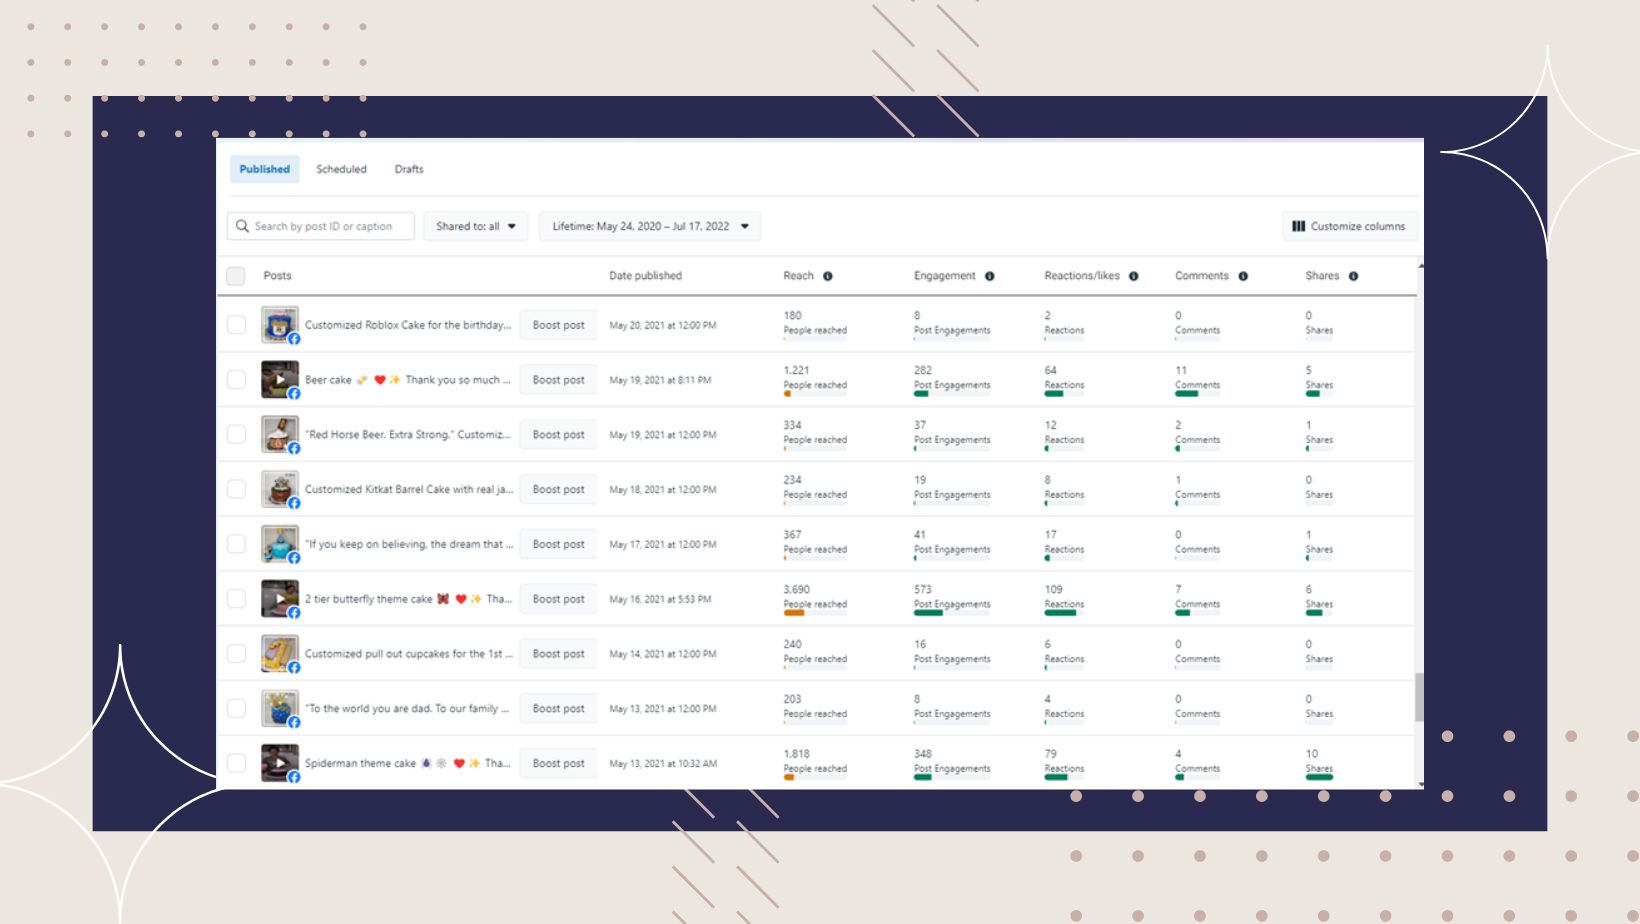Screen dimensions: 1640x924
Task: Click the Engagement column info icon
Action: (989, 276)
